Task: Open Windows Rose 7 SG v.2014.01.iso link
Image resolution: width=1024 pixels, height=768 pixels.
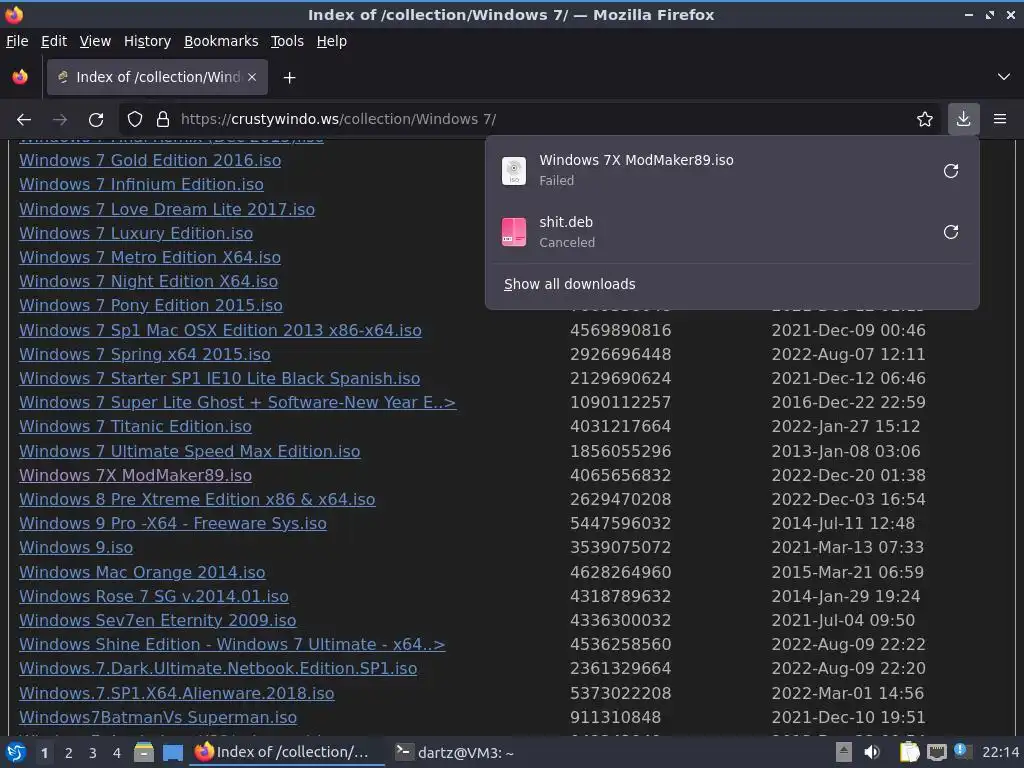Action: click(x=154, y=597)
